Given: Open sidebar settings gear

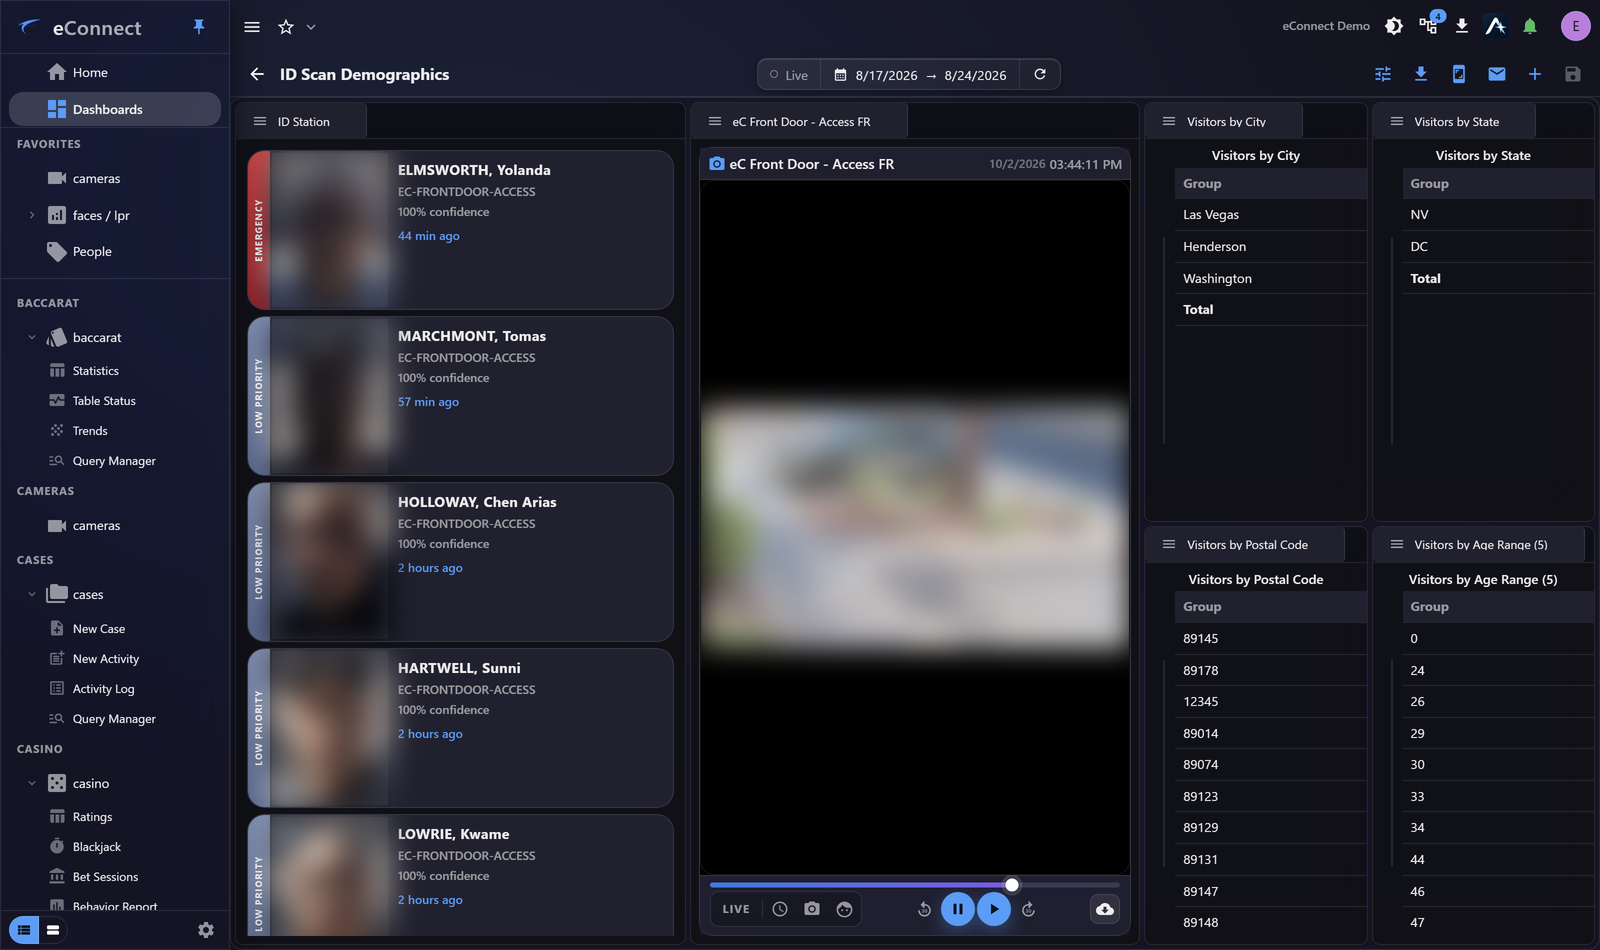Looking at the screenshot, I should (206, 930).
